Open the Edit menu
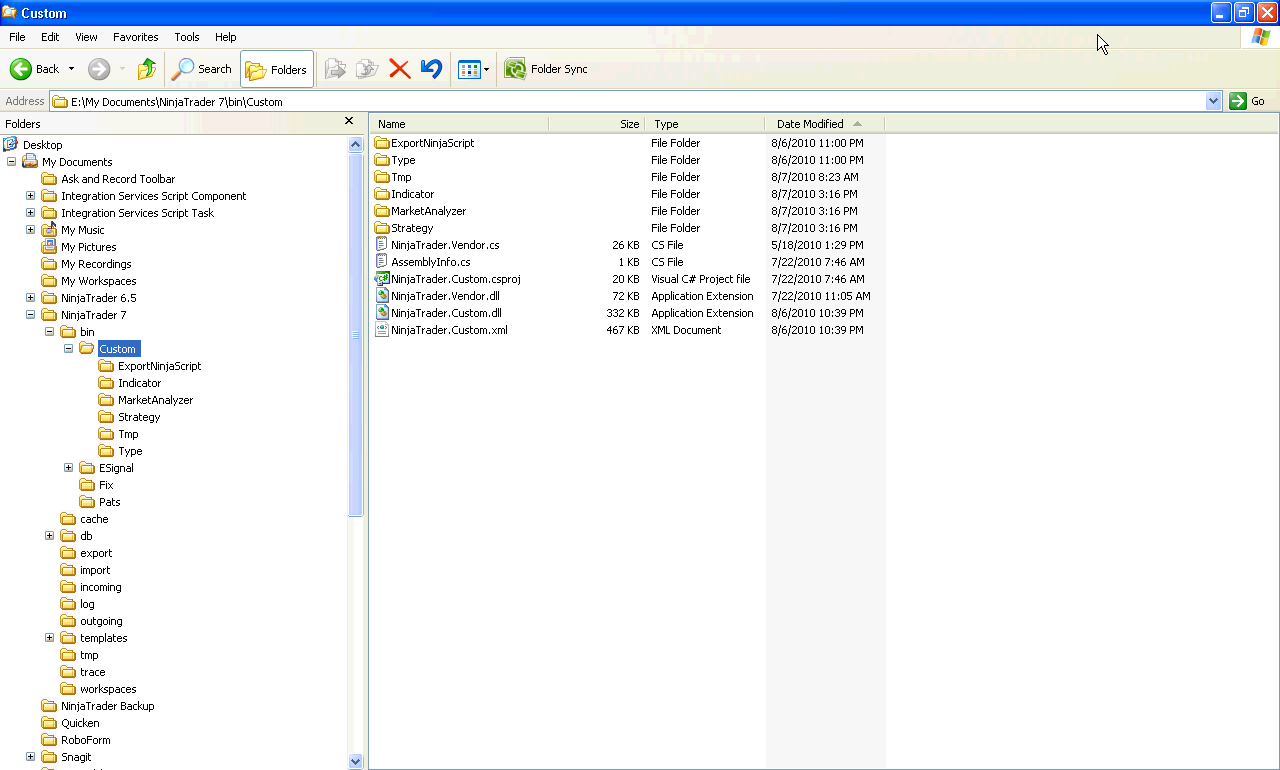 tap(50, 37)
